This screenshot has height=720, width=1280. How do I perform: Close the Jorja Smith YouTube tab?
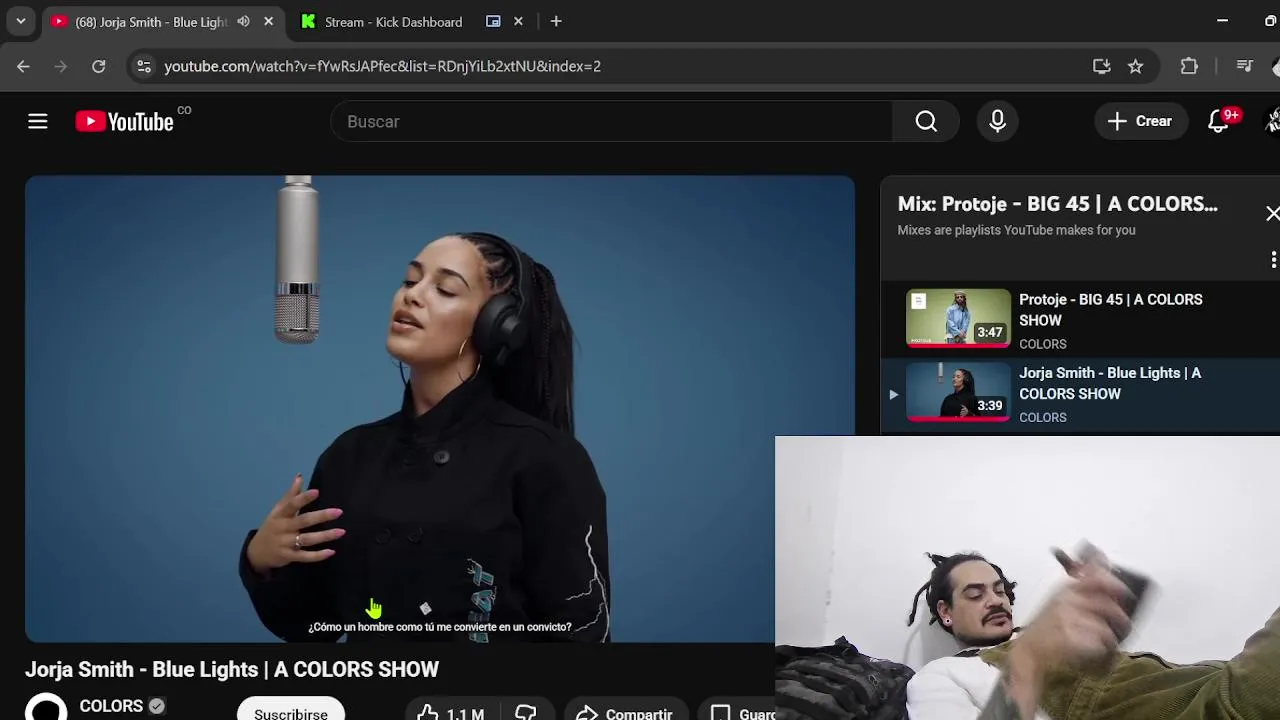268,21
